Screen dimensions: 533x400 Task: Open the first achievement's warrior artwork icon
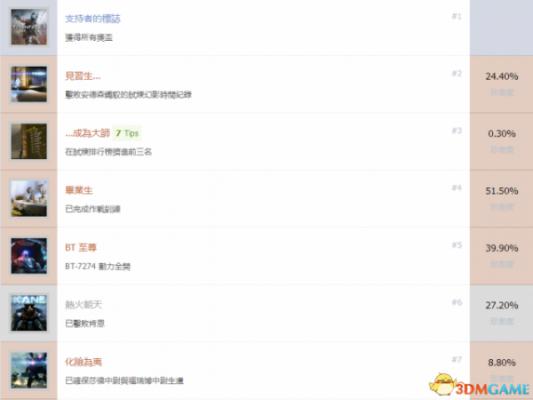point(29,27)
